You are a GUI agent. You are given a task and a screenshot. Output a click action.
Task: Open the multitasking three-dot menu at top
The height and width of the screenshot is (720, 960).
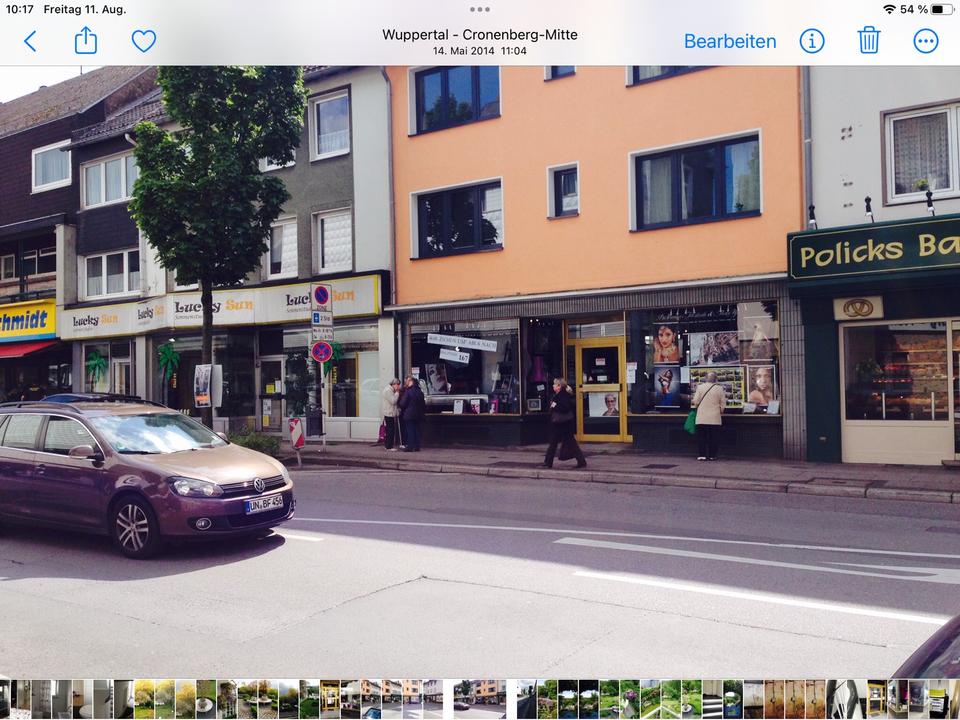pyautogui.click(x=480, y=9)
